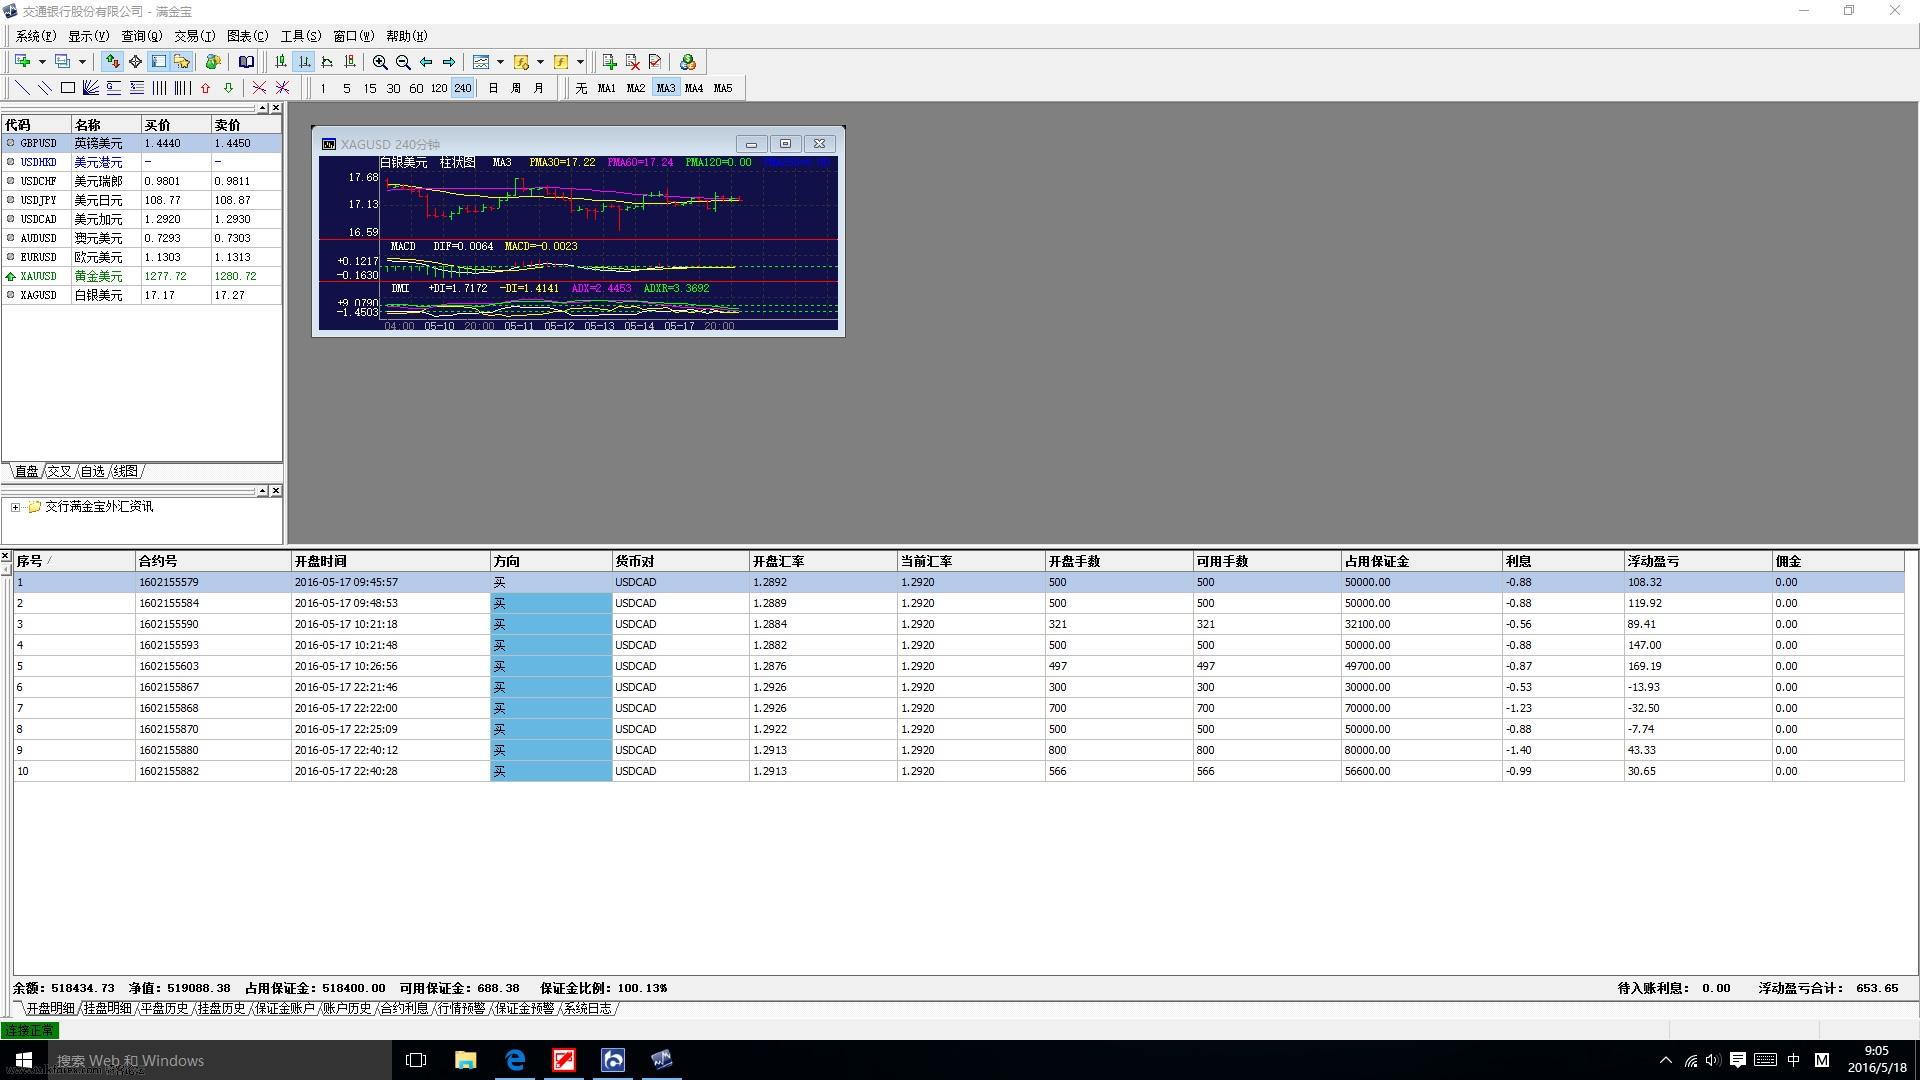1920x1080 pixels.
Task: Open the 交易 menu
Action: coord(194,36)
